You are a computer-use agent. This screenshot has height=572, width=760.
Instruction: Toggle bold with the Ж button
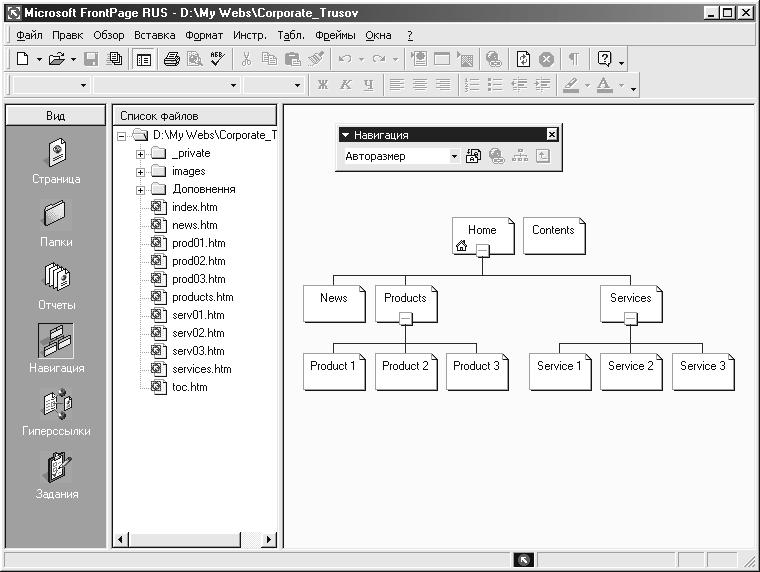coord(322,85)
